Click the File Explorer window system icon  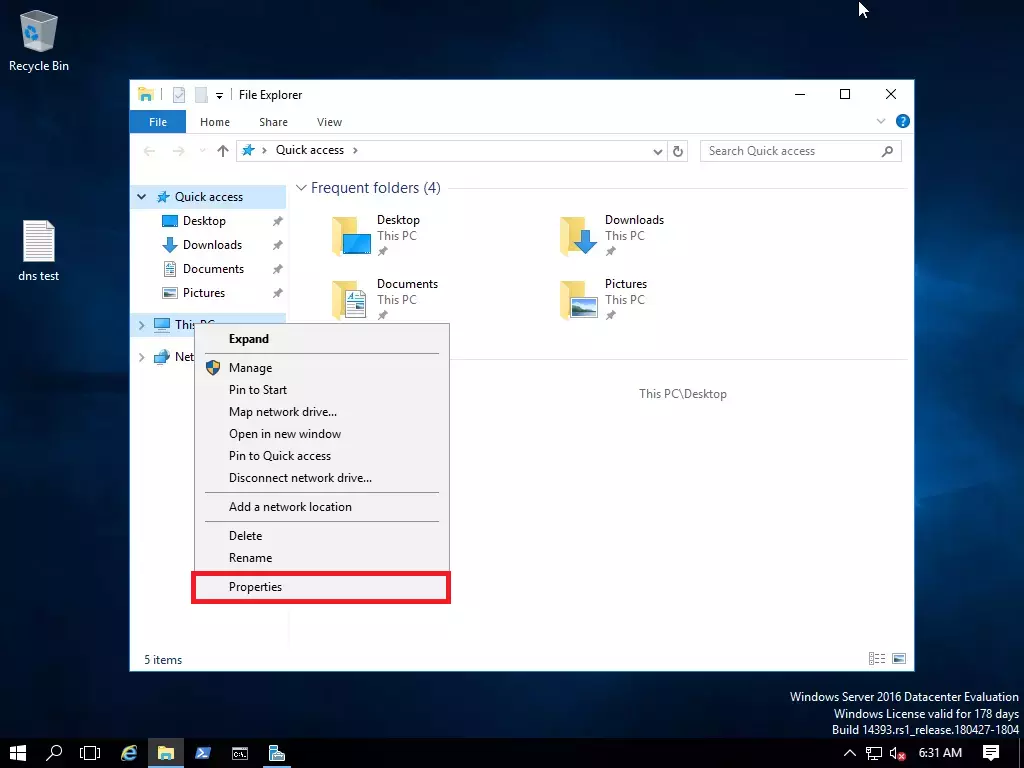(x=146, y=95)
